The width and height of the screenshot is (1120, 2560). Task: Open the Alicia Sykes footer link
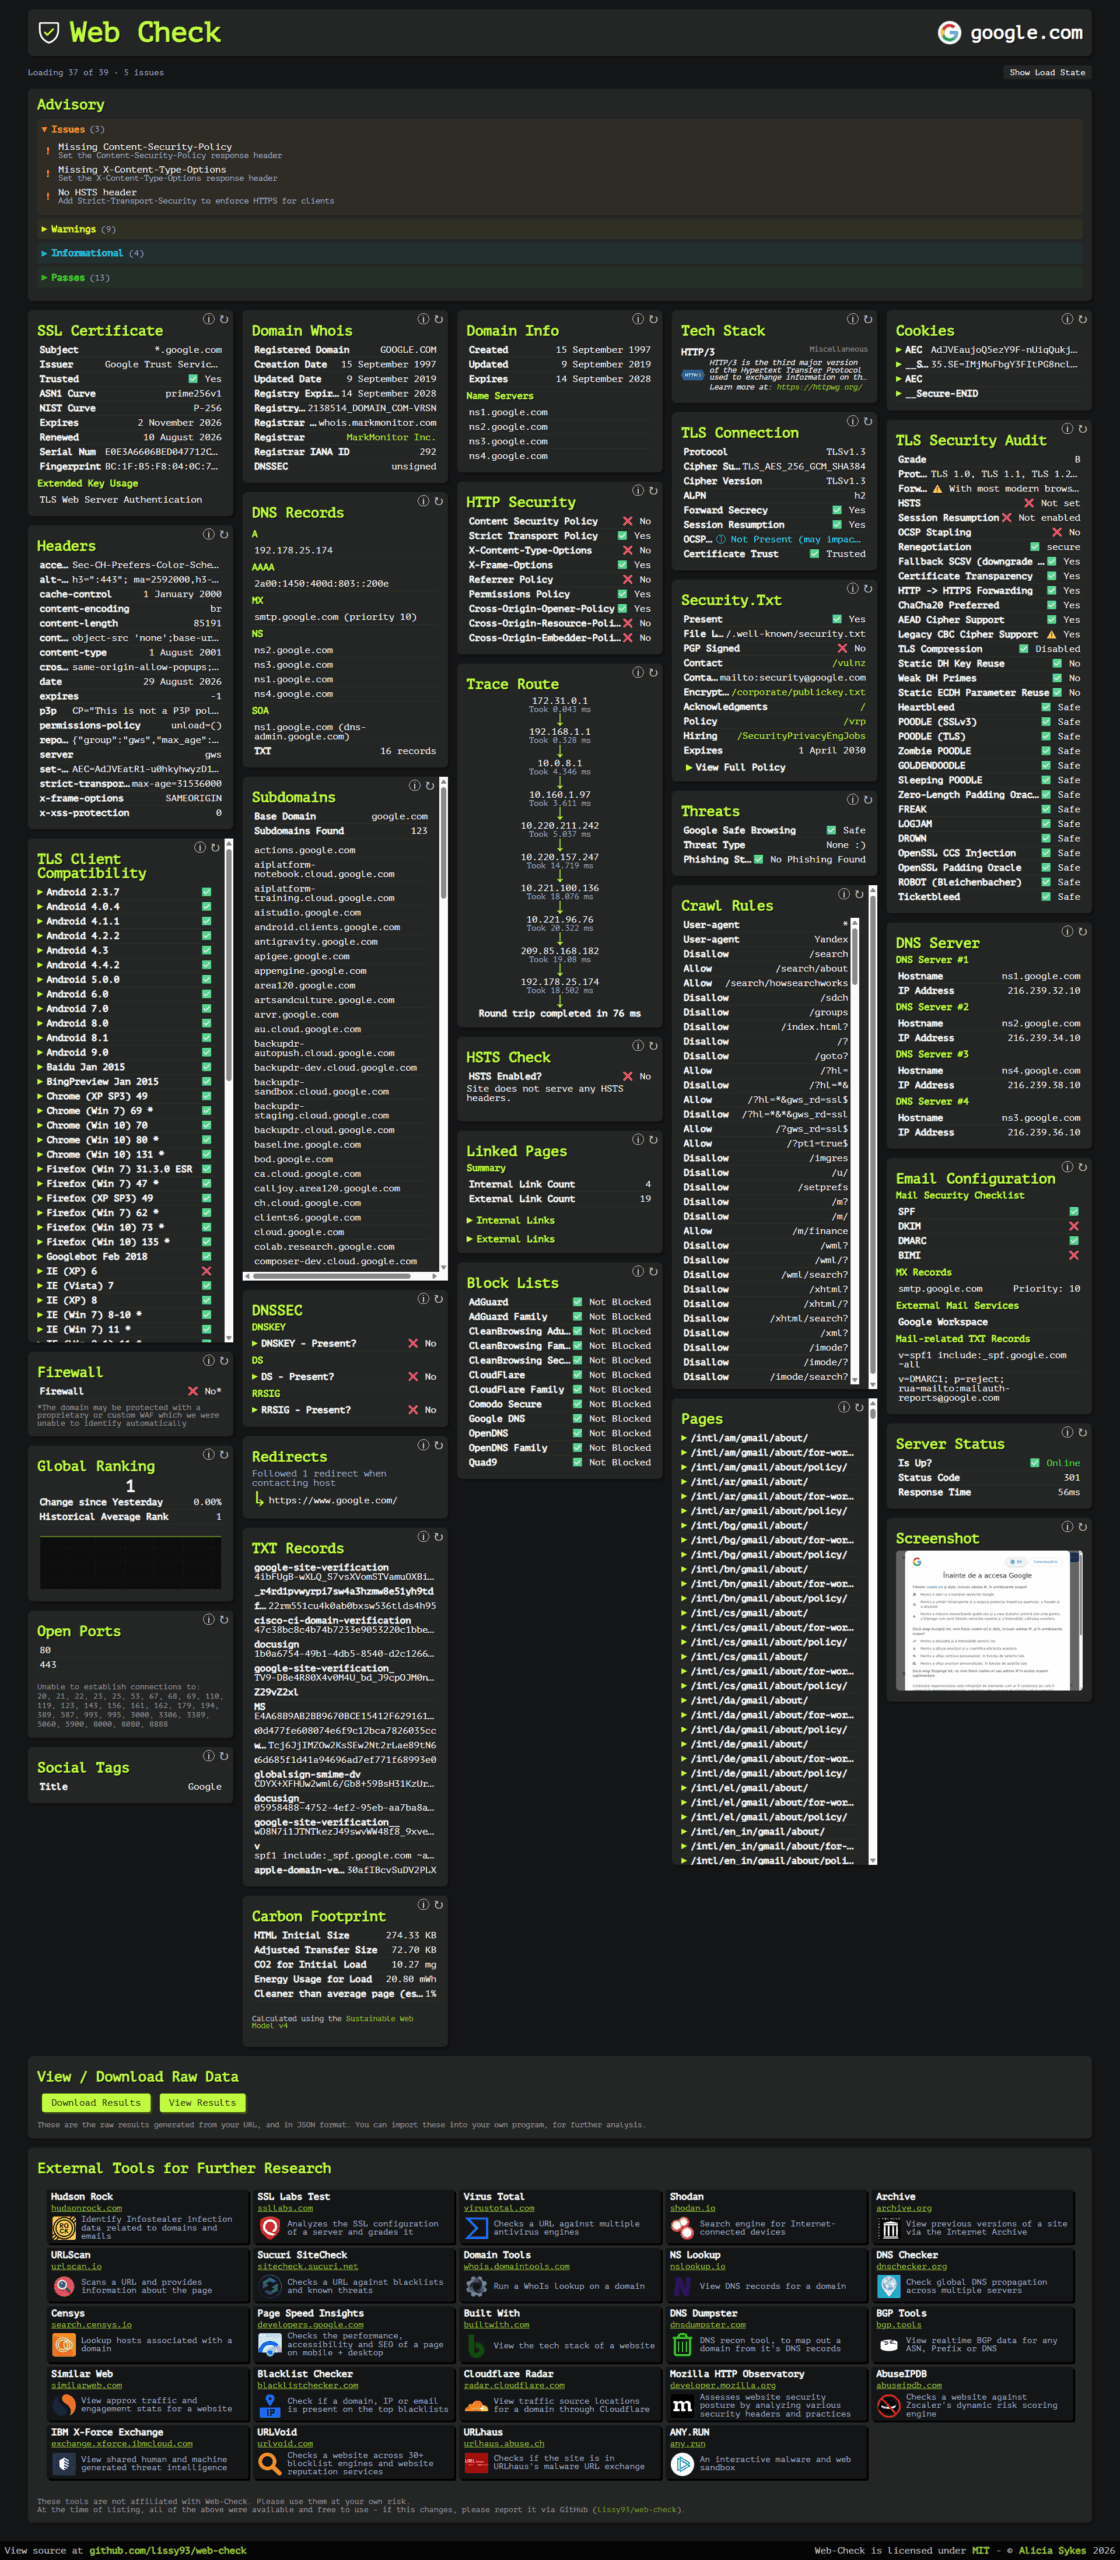click(1052, 2550)
